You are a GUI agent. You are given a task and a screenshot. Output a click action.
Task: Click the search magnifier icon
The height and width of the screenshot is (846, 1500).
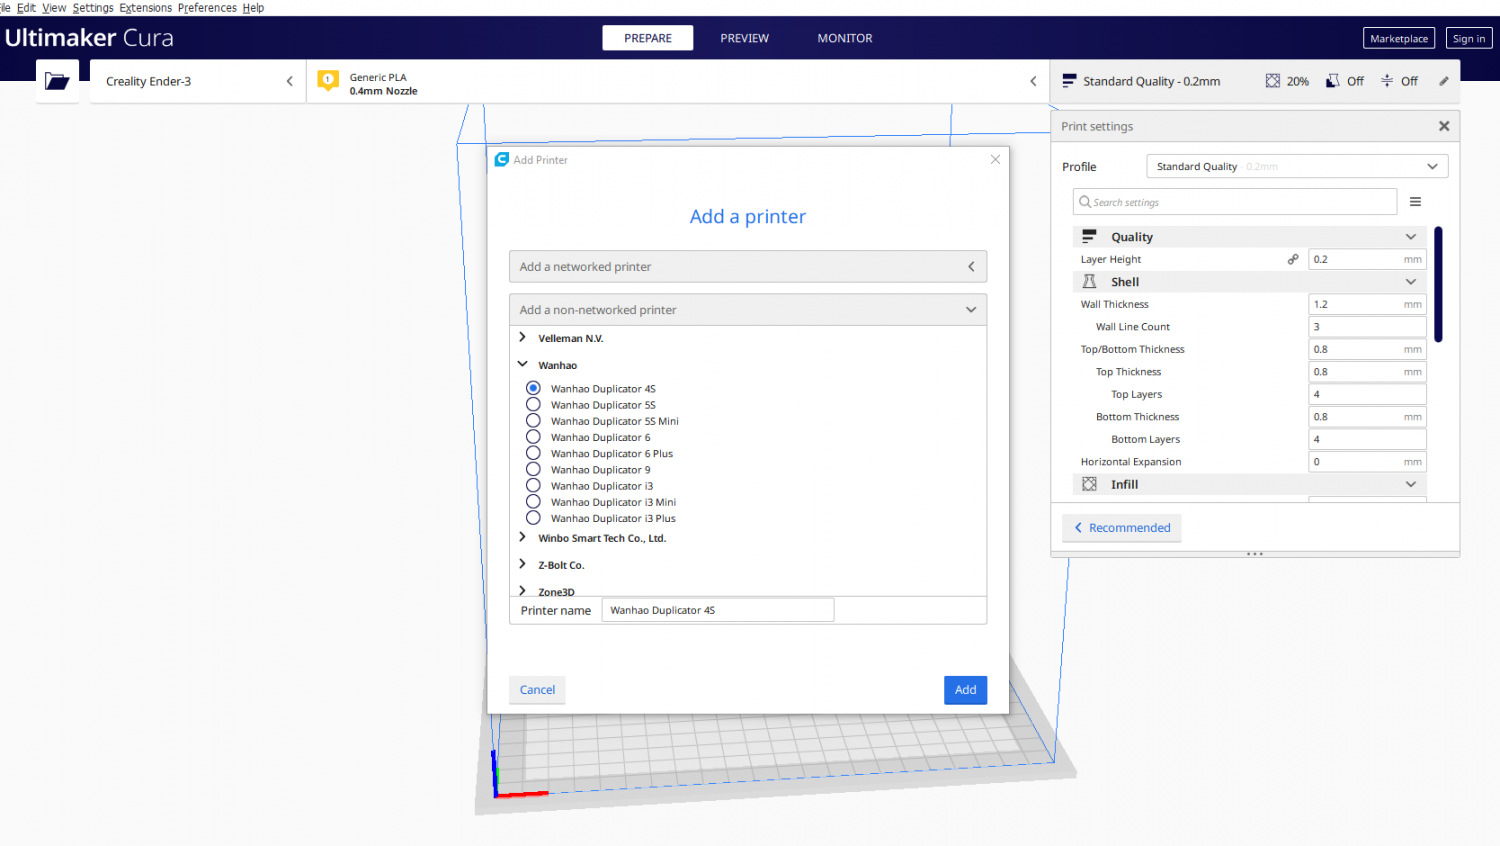[x=1085, y=202]
